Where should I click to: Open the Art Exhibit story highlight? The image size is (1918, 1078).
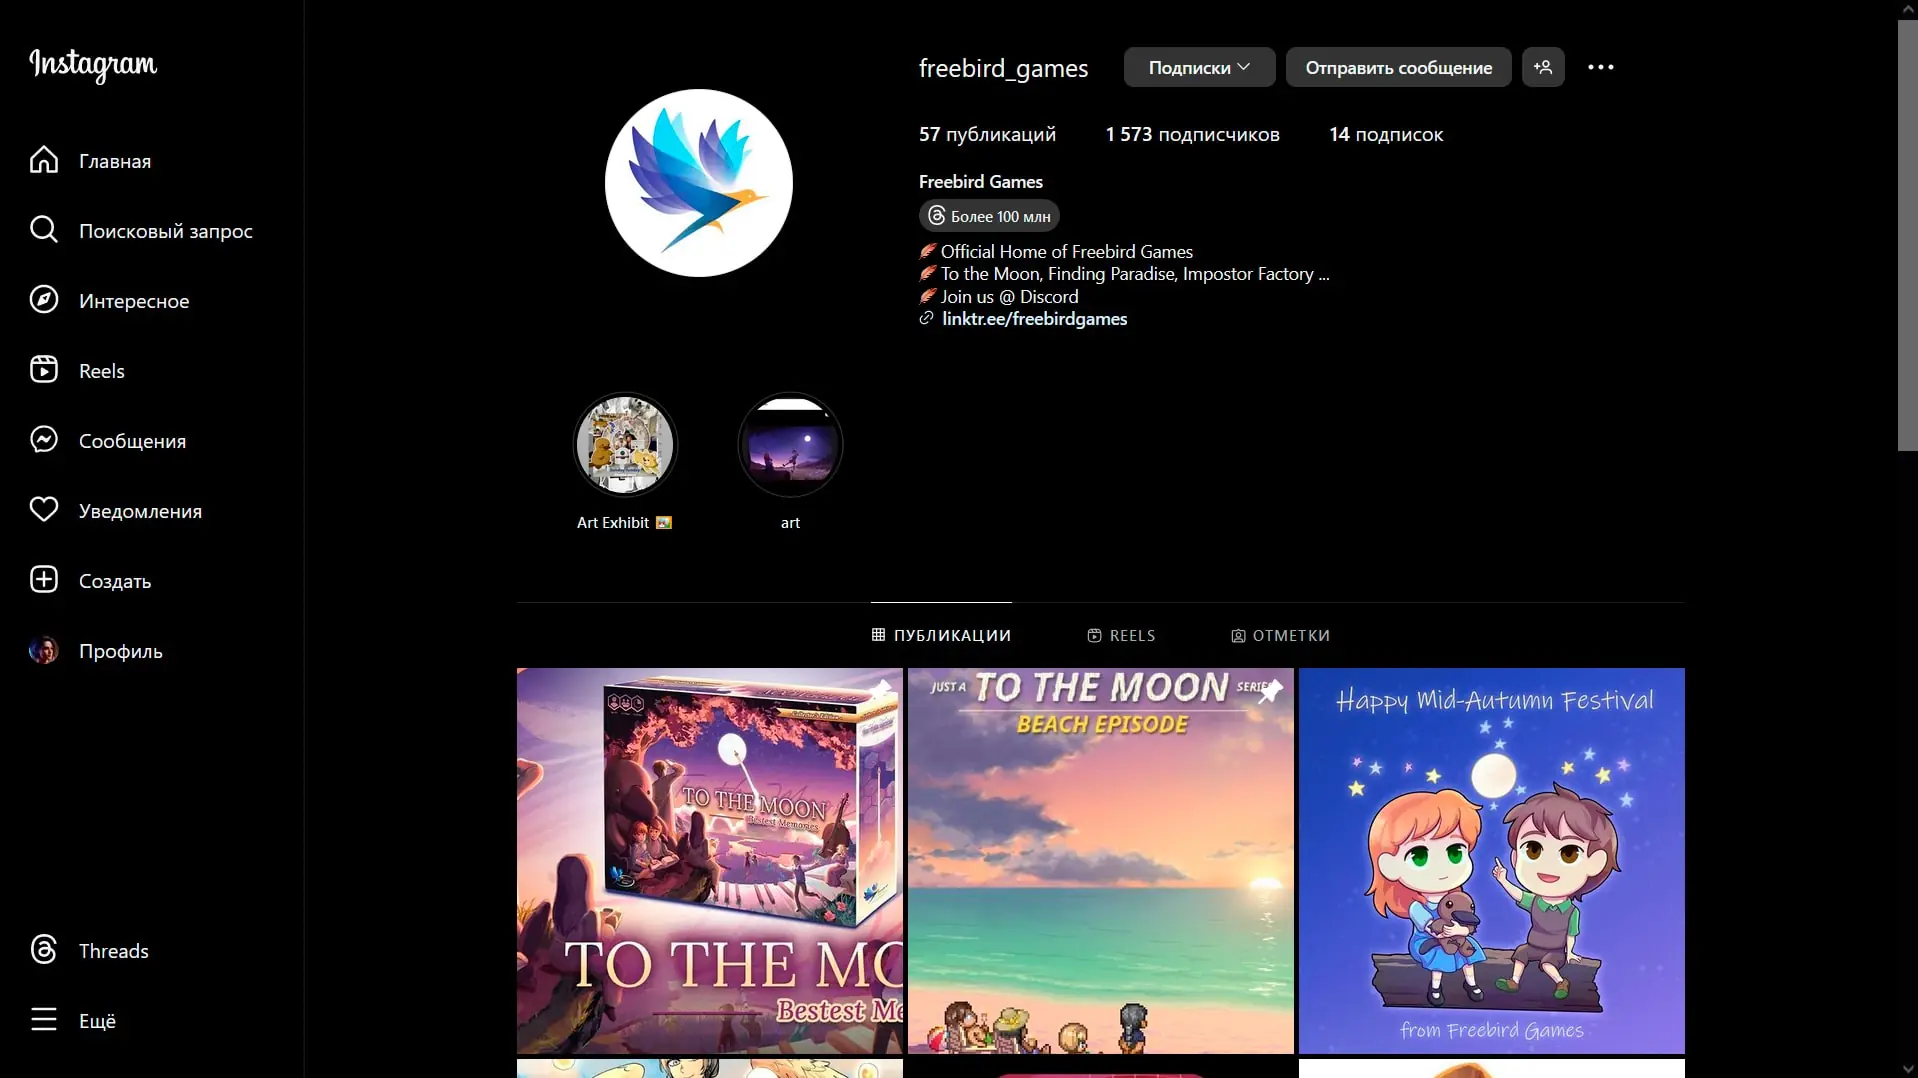[x=625, y=446]
